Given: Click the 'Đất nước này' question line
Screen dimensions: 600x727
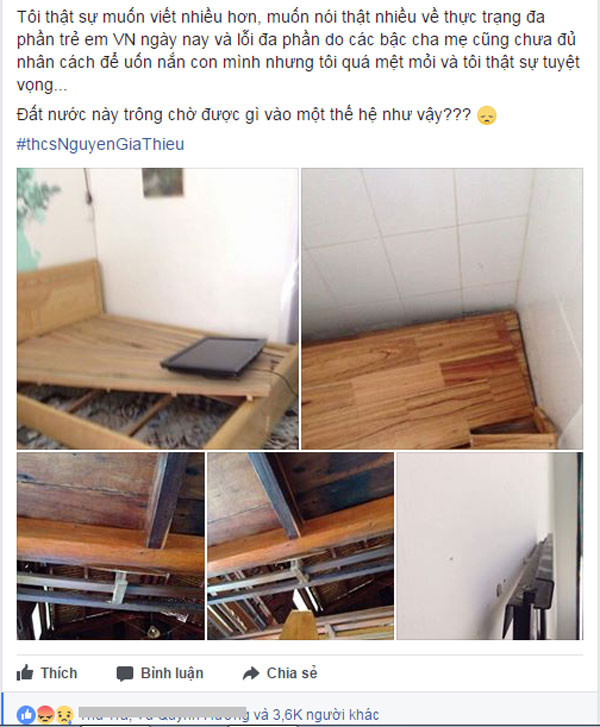Looking at the screenshot, I should [244, 115].
